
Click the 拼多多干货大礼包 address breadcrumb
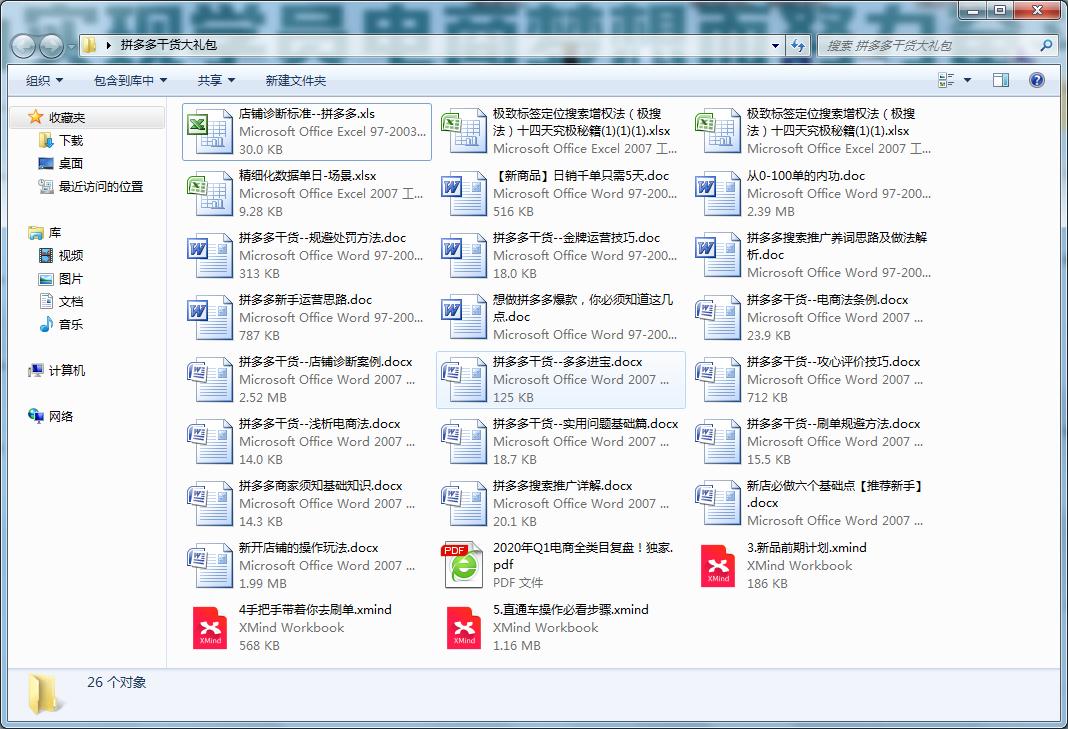point(168,45)
